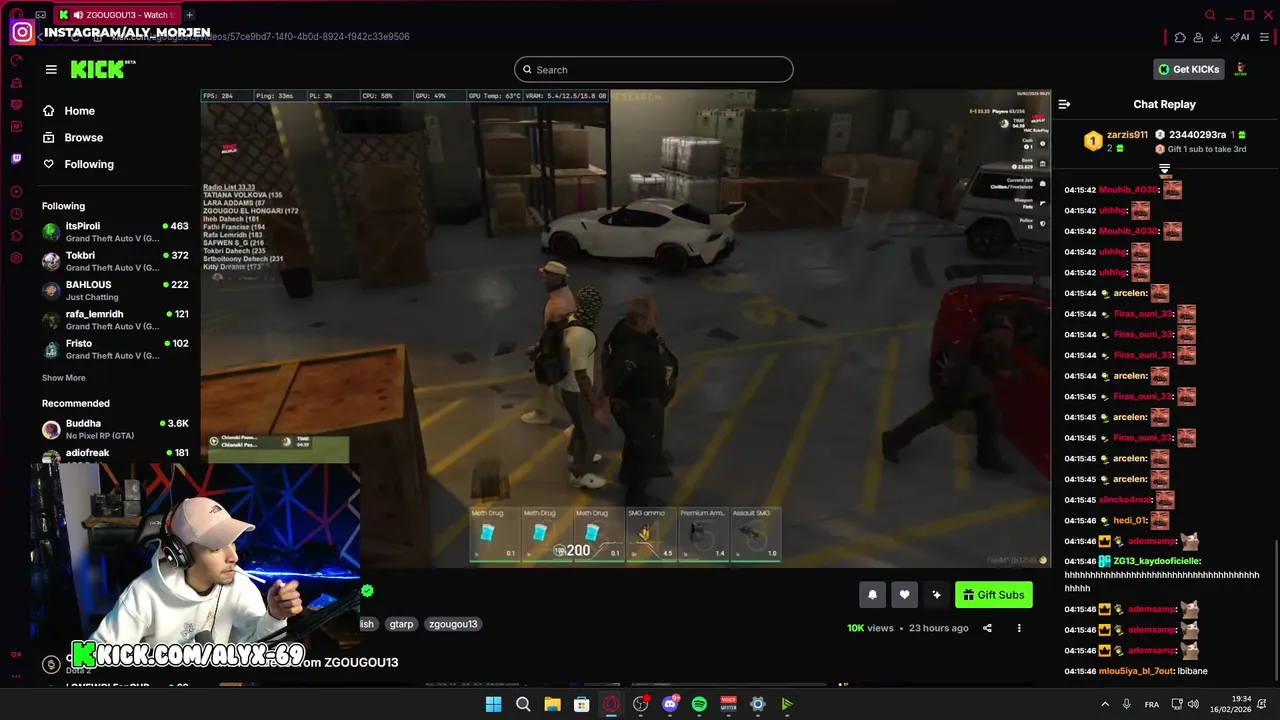1280x720 pixels.
Task: Open the Opera account profile icon
Action: [1198, 37]
